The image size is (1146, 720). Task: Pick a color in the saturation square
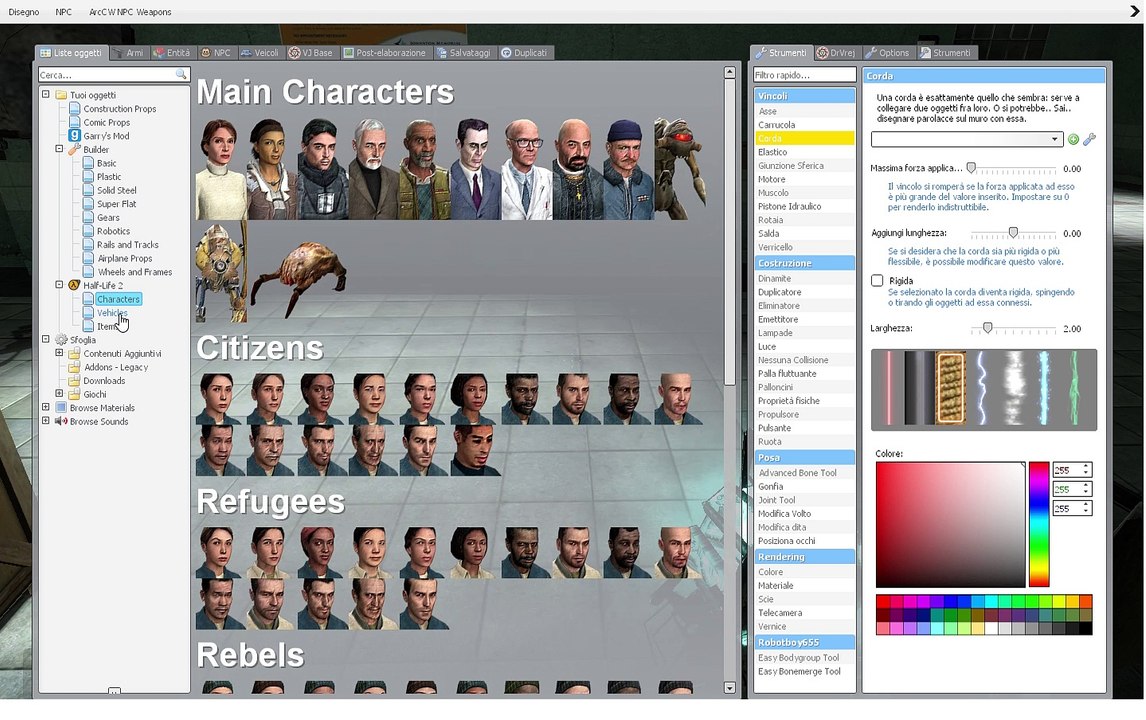[950, 524]
